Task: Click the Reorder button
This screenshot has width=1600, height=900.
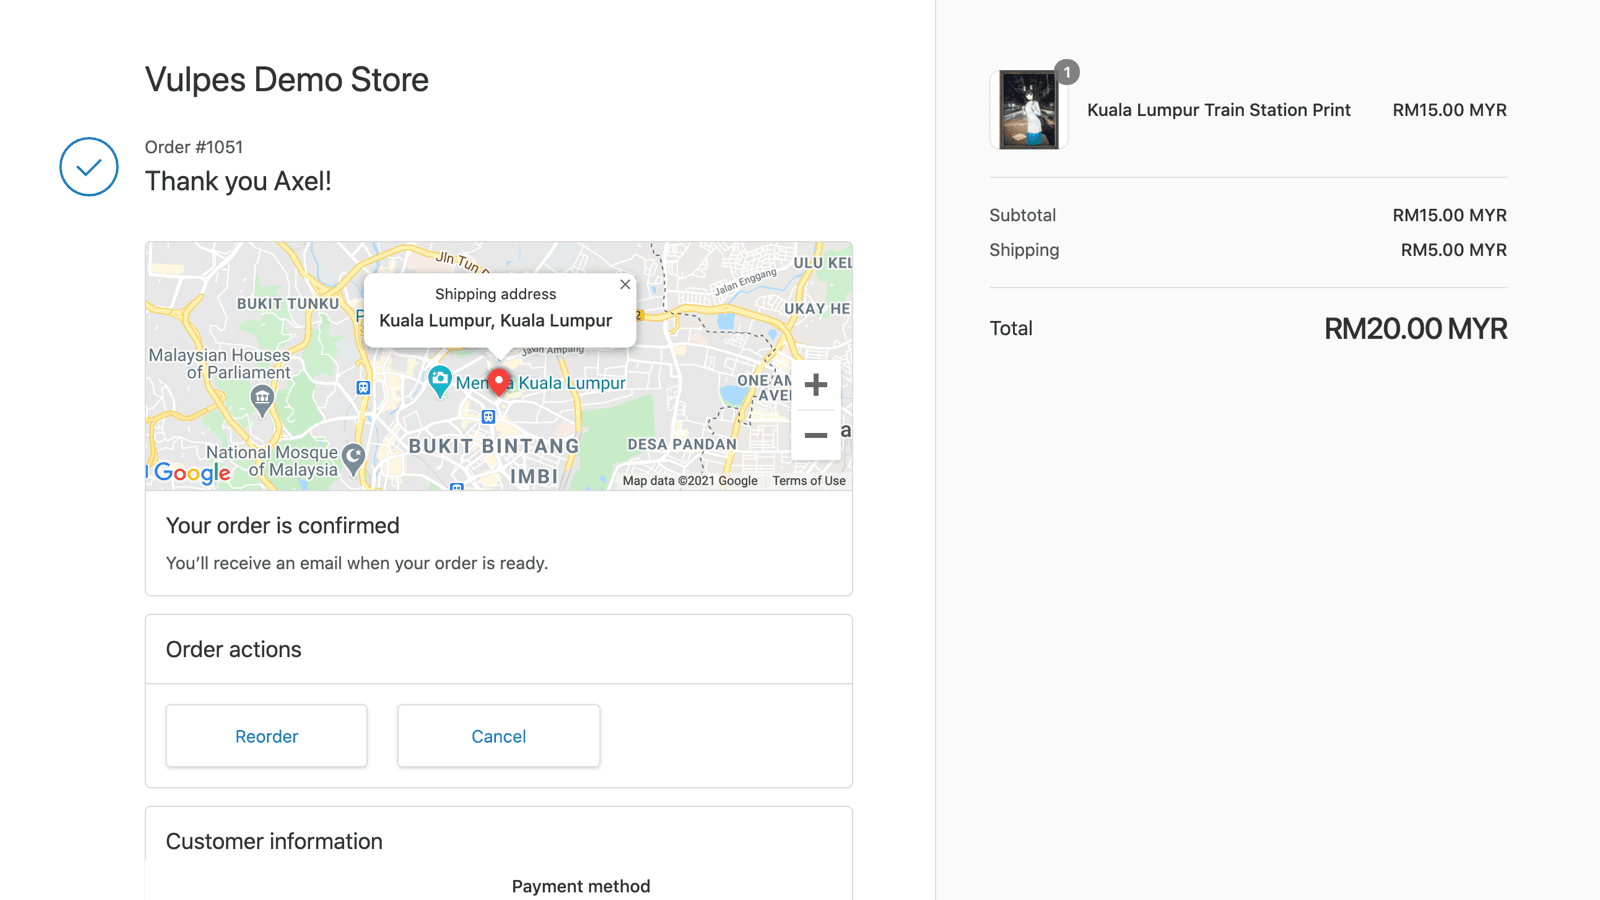Action: tap(266, 736)
